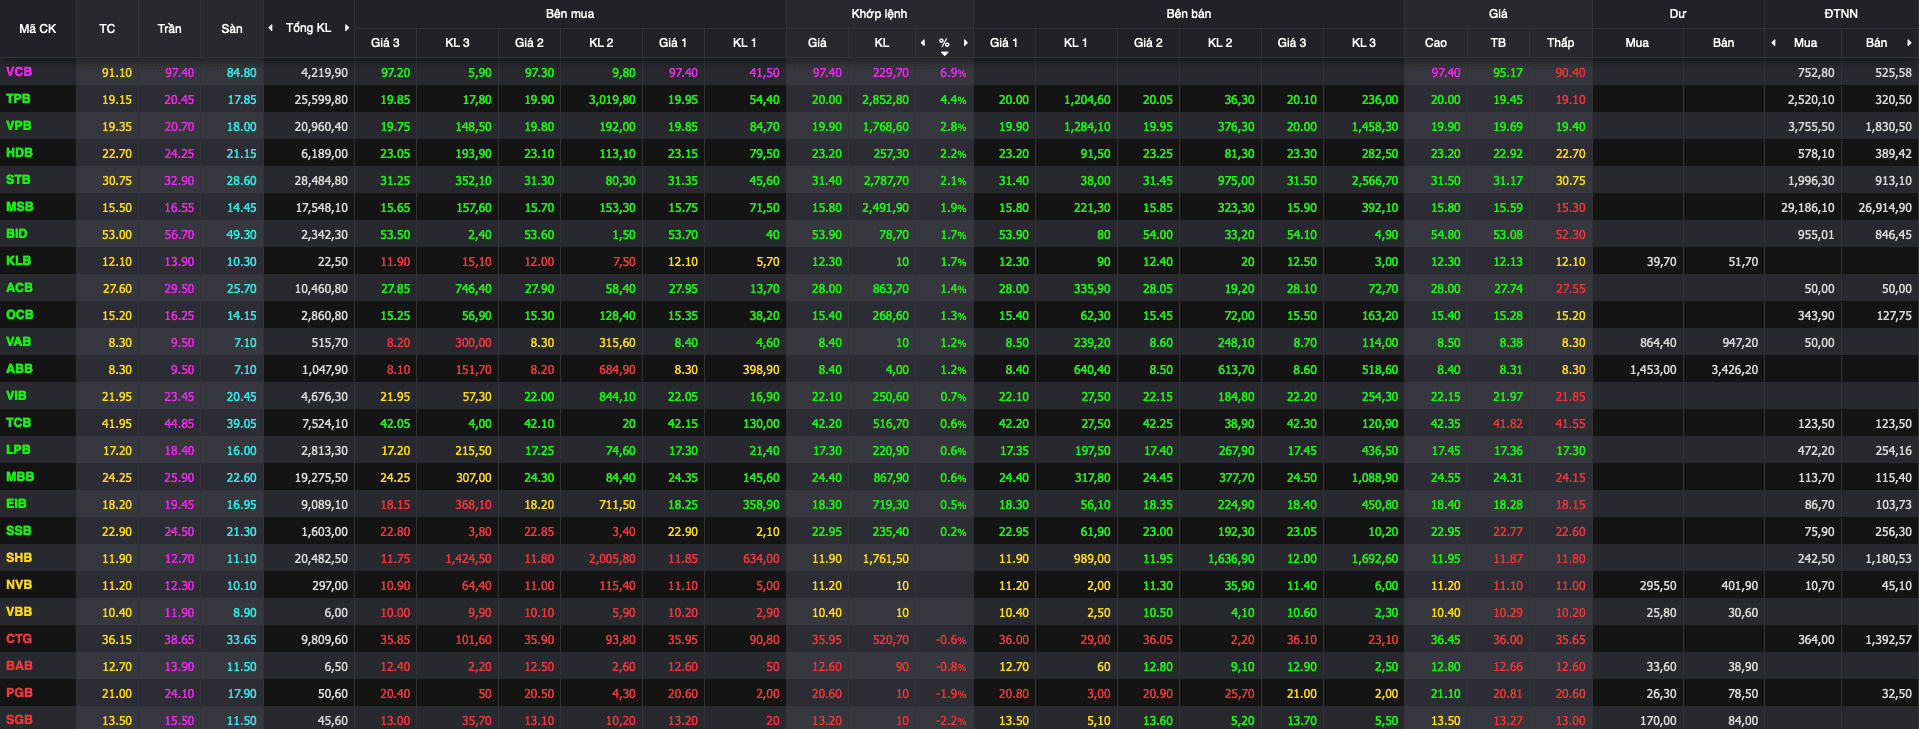This screenshot has height=729, width=1919.
Task: Open stock symbol SGB
Action: point(19,720)
